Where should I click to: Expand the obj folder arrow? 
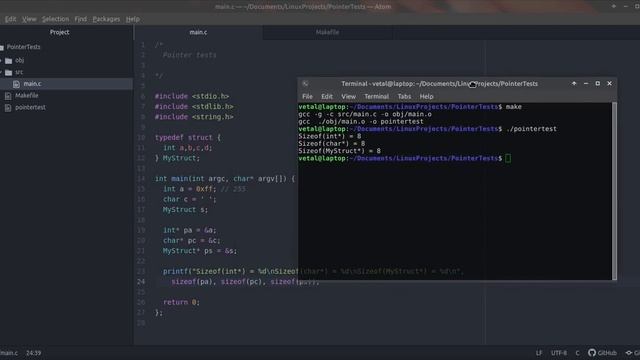point(1,61)
